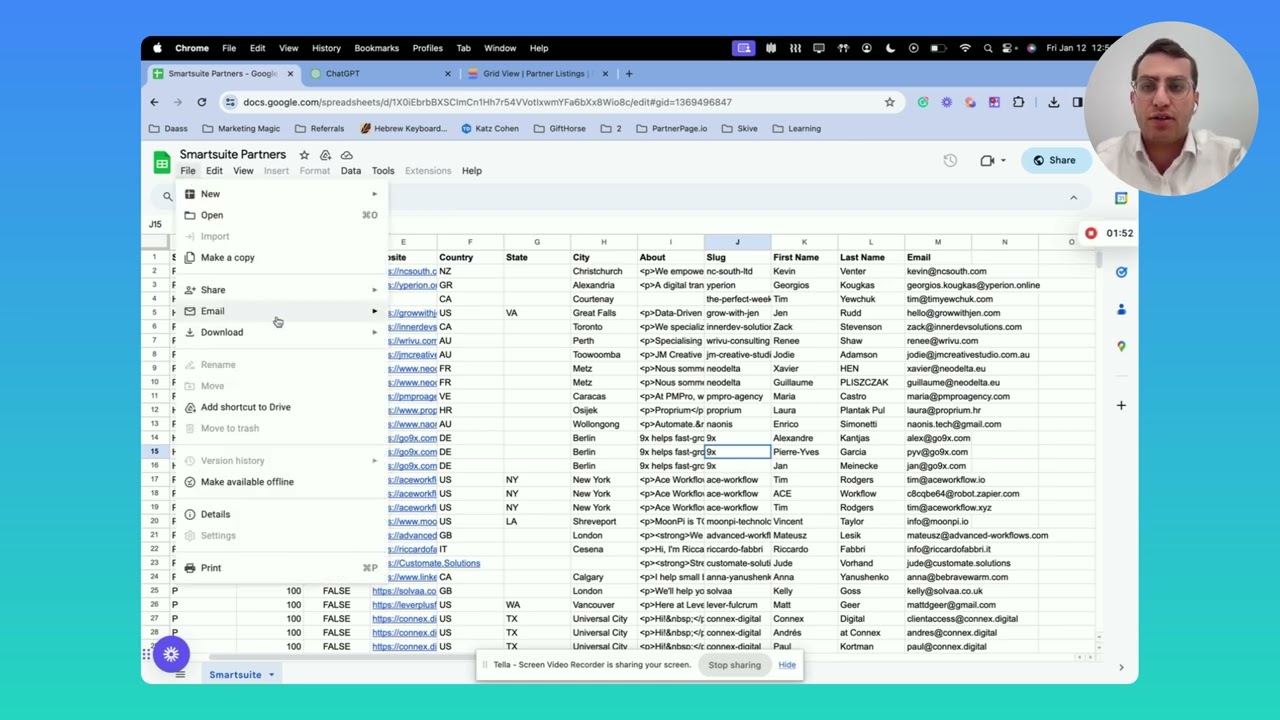This screenshot has height=720, width=1280.
Task: Expand the Share submenu in File menu
Action: (x=281, y=290)
